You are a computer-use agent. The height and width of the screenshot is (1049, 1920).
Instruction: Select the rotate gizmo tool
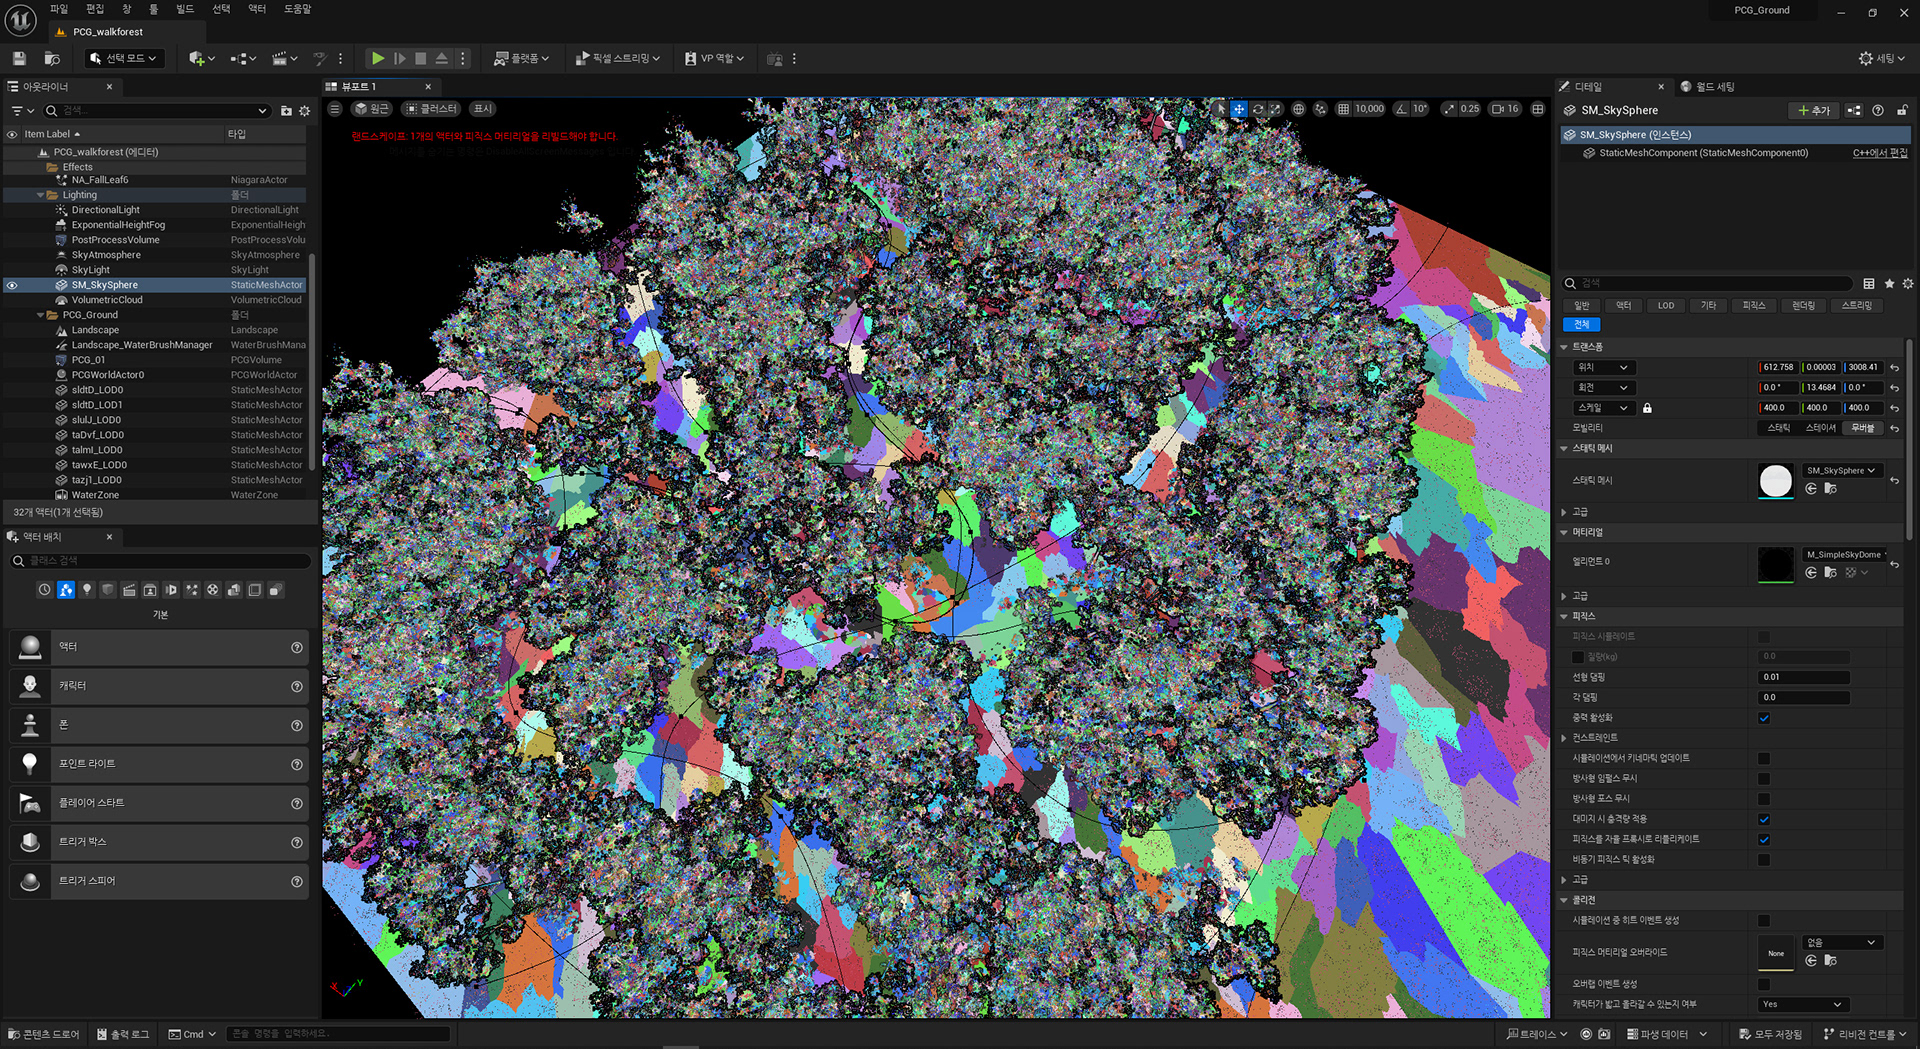(x=1258, y=109)
